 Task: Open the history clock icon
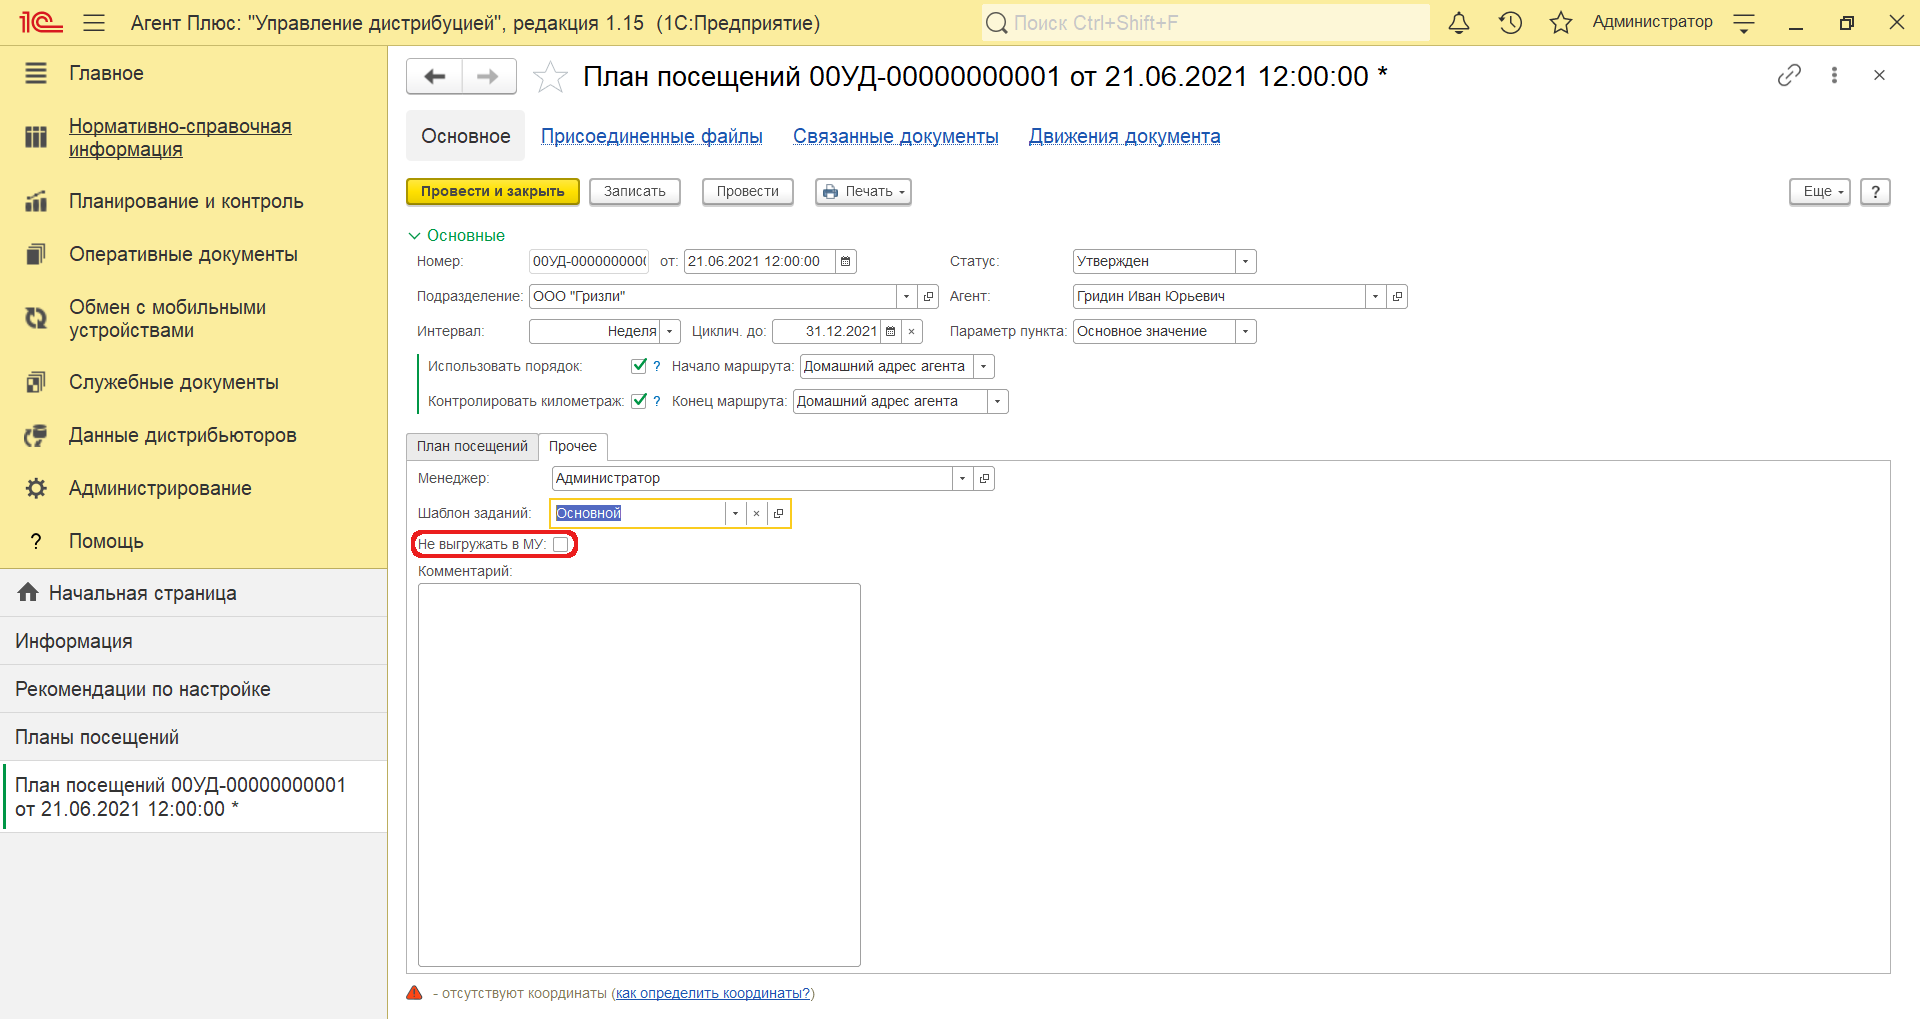pyautogui.click(x=1510, y=23)
